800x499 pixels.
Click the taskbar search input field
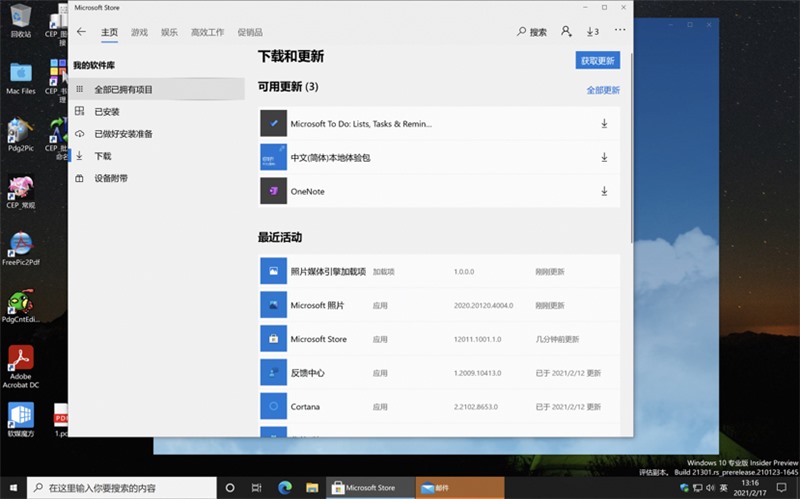(121, 488)
